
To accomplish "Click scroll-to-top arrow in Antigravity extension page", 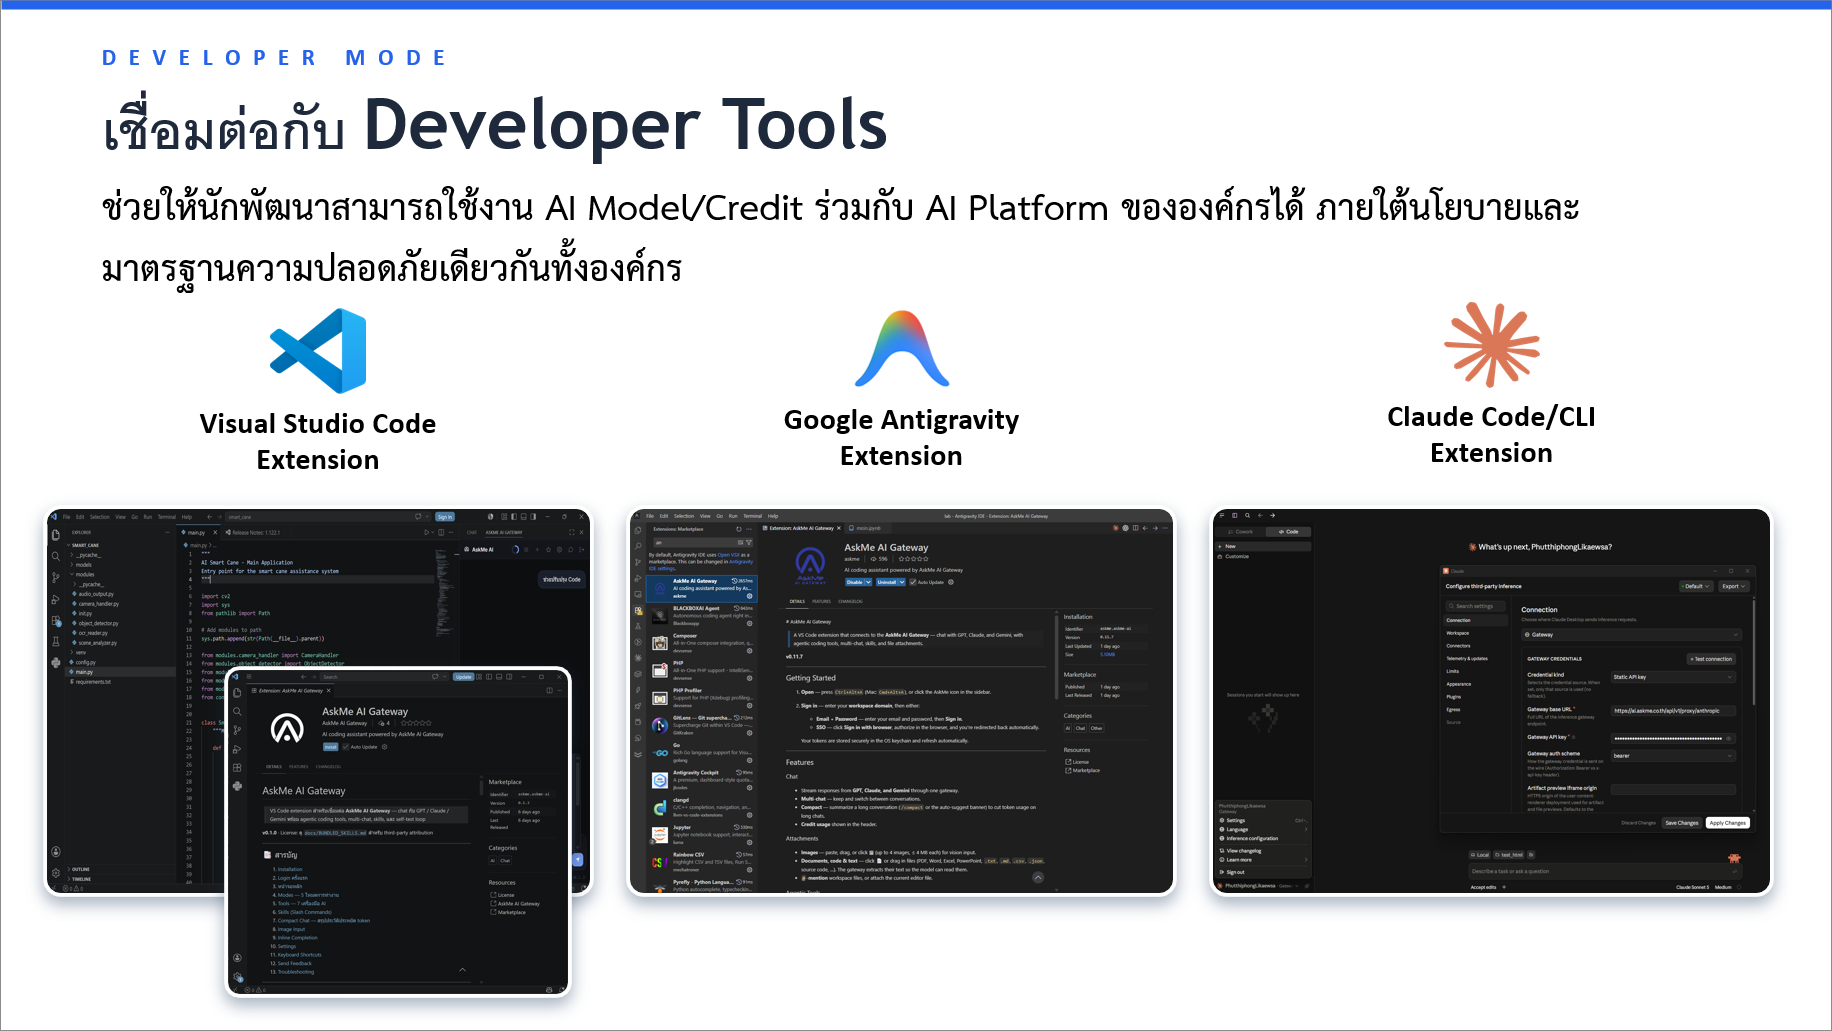I will tap(1038, 877).
